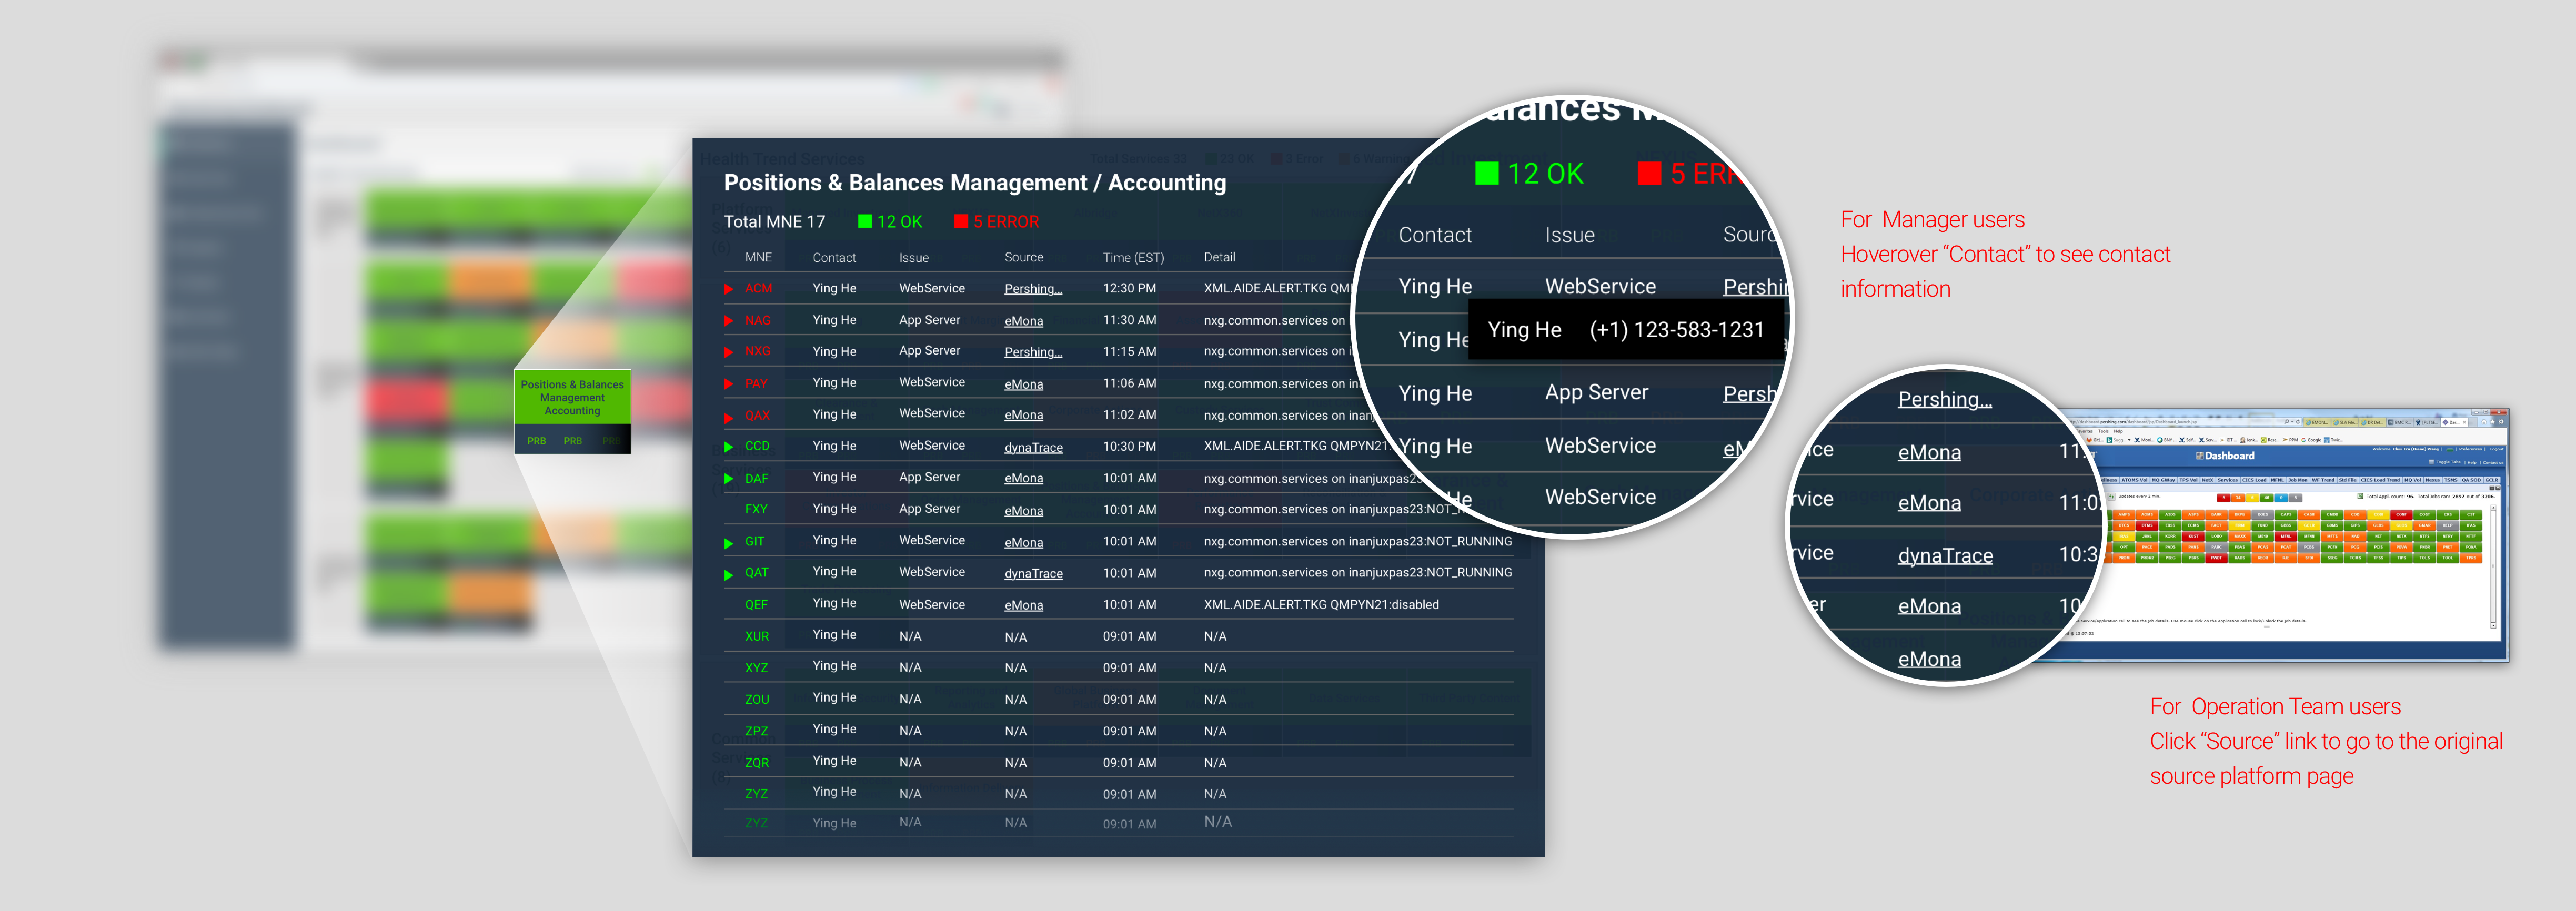Image resolution: width=2576 pixels, height=911 pixels.
Task: Expand the DAF row green triangle
Action: 729,479
